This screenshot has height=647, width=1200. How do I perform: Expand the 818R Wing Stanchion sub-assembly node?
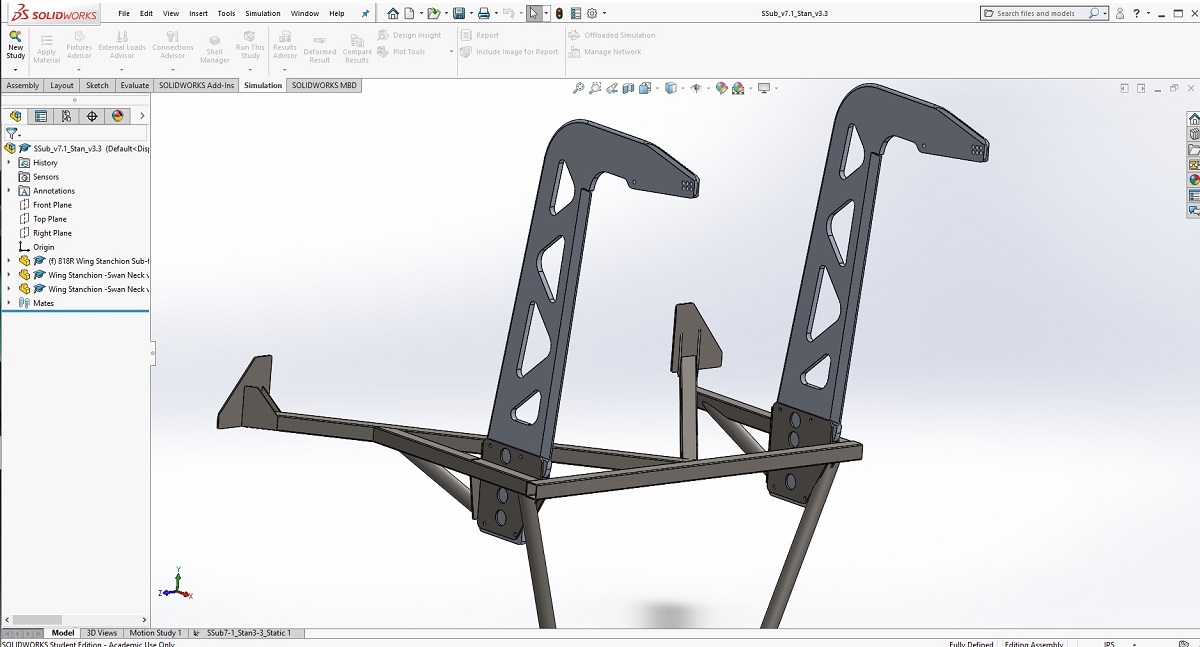pyautogui.click(x=9, y=260)
